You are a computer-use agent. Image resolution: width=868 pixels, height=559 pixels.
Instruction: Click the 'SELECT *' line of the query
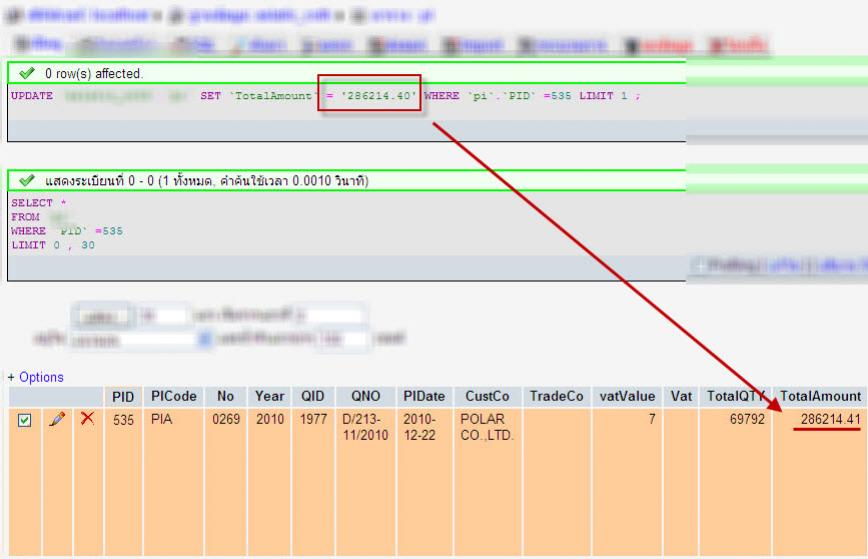point(39,203)
